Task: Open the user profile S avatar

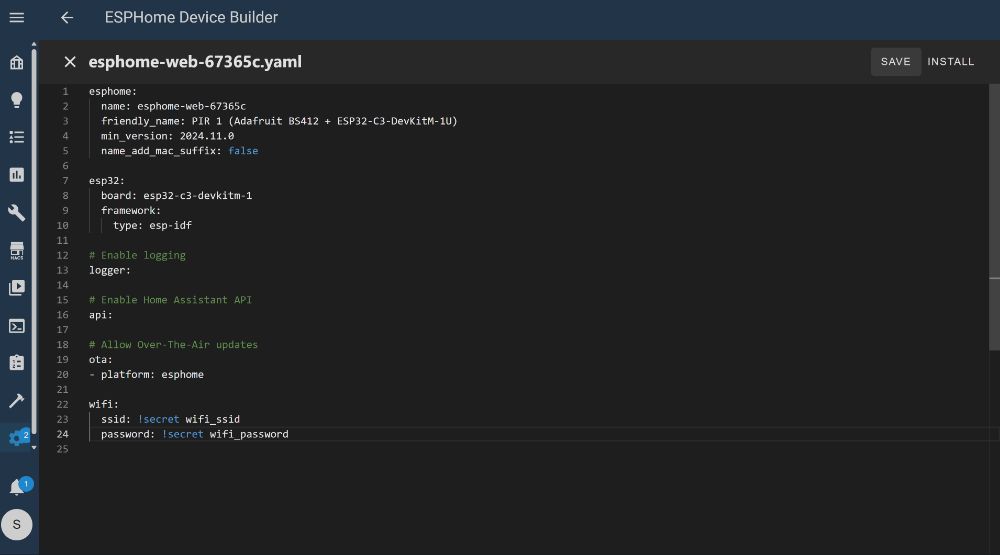Action: click(x=17, y=524)
